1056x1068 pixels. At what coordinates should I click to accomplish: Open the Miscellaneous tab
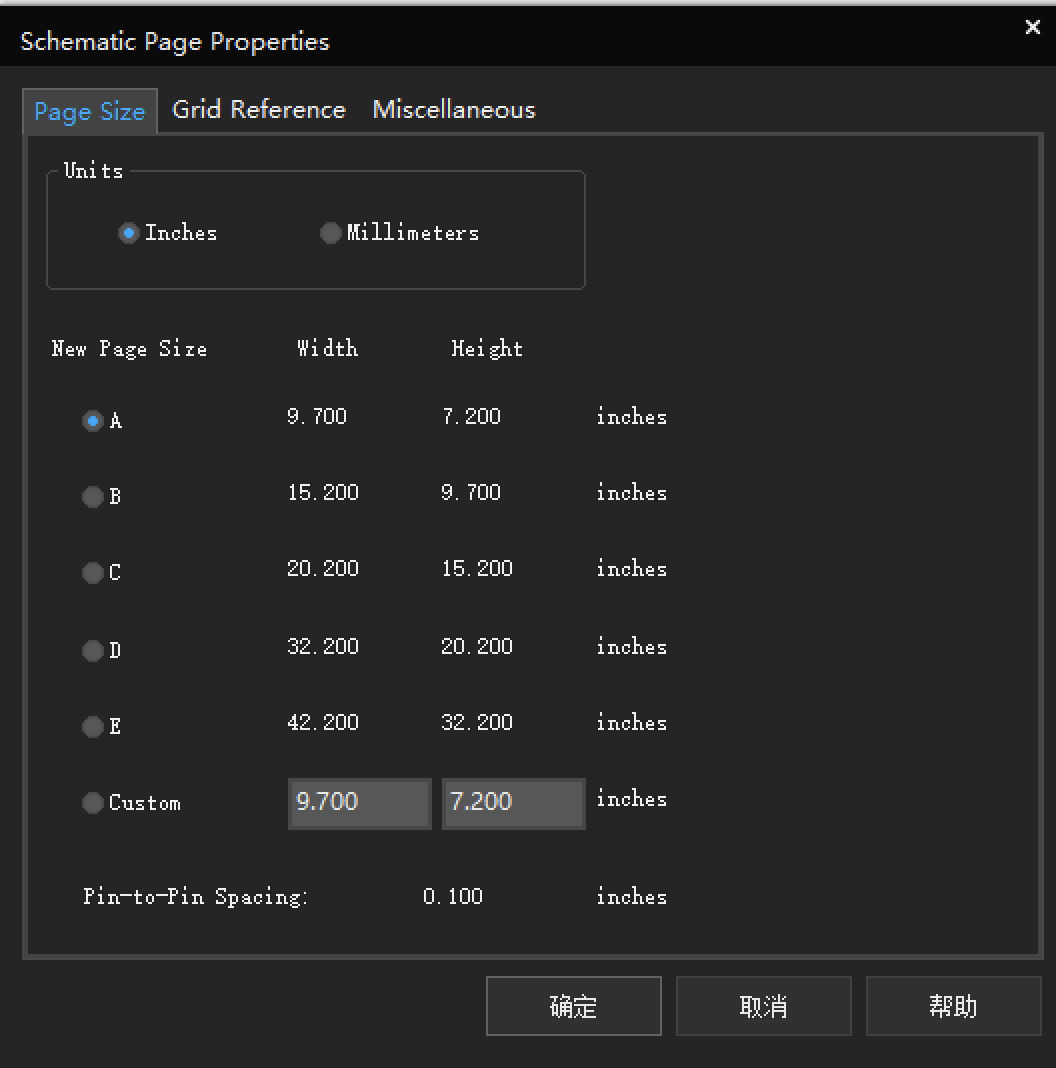pos(454,110)
